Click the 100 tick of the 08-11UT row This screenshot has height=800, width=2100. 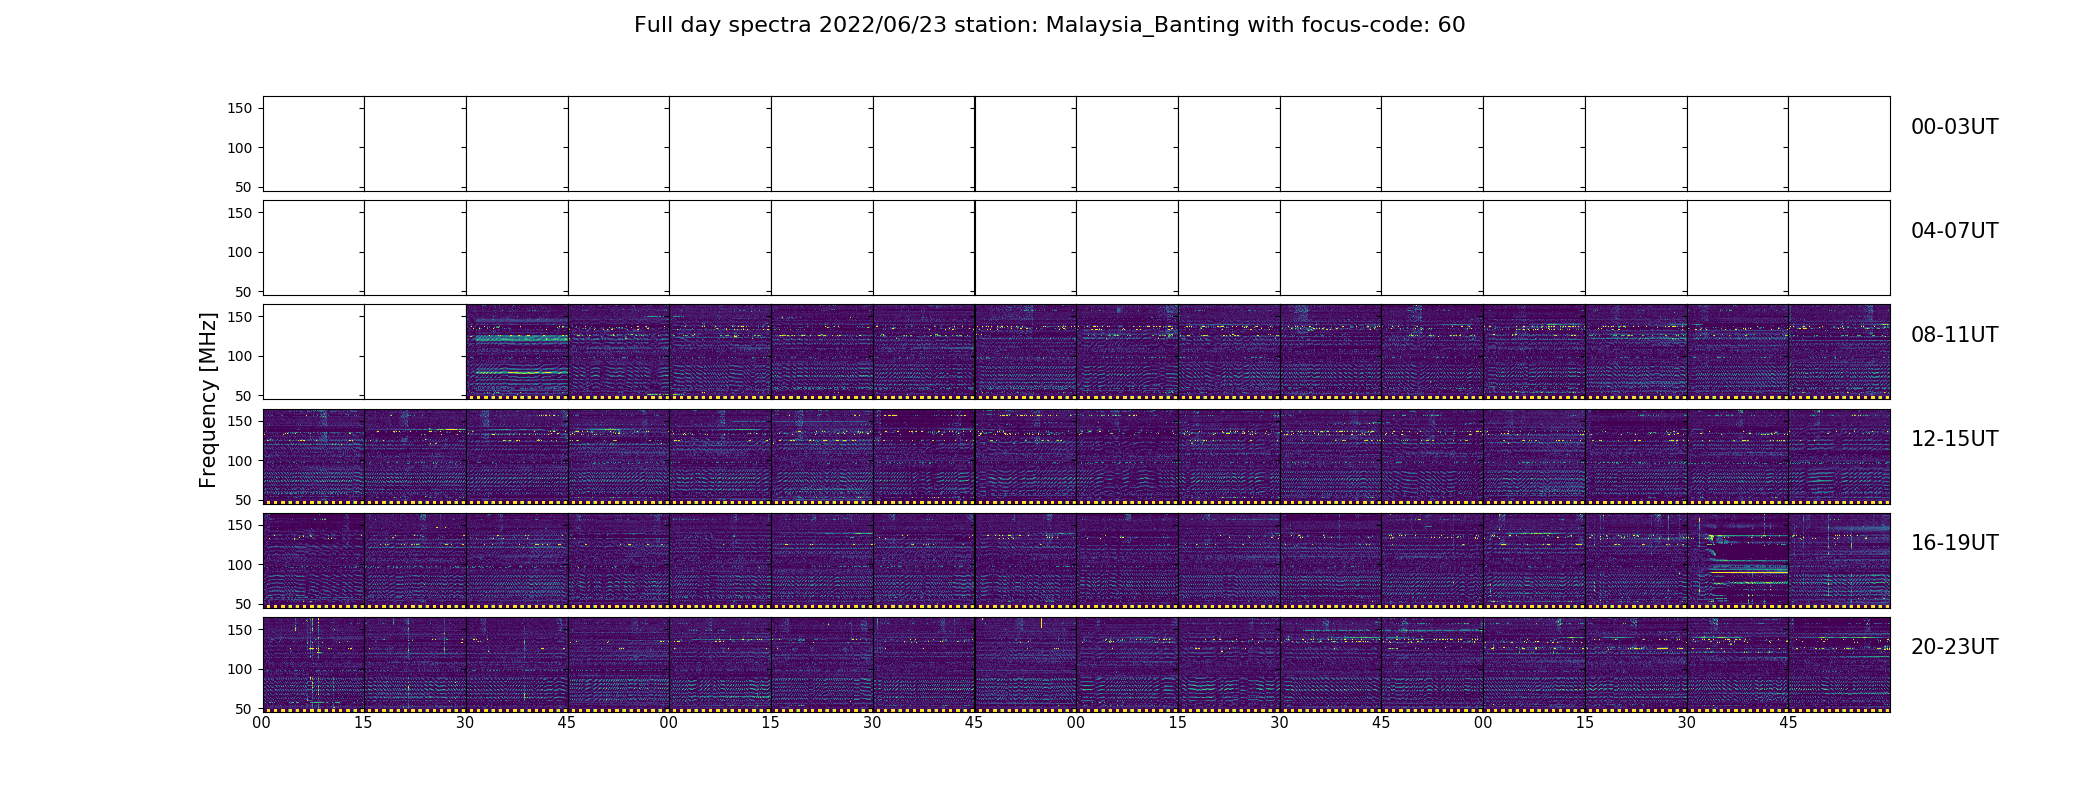[x=241, y=356]
